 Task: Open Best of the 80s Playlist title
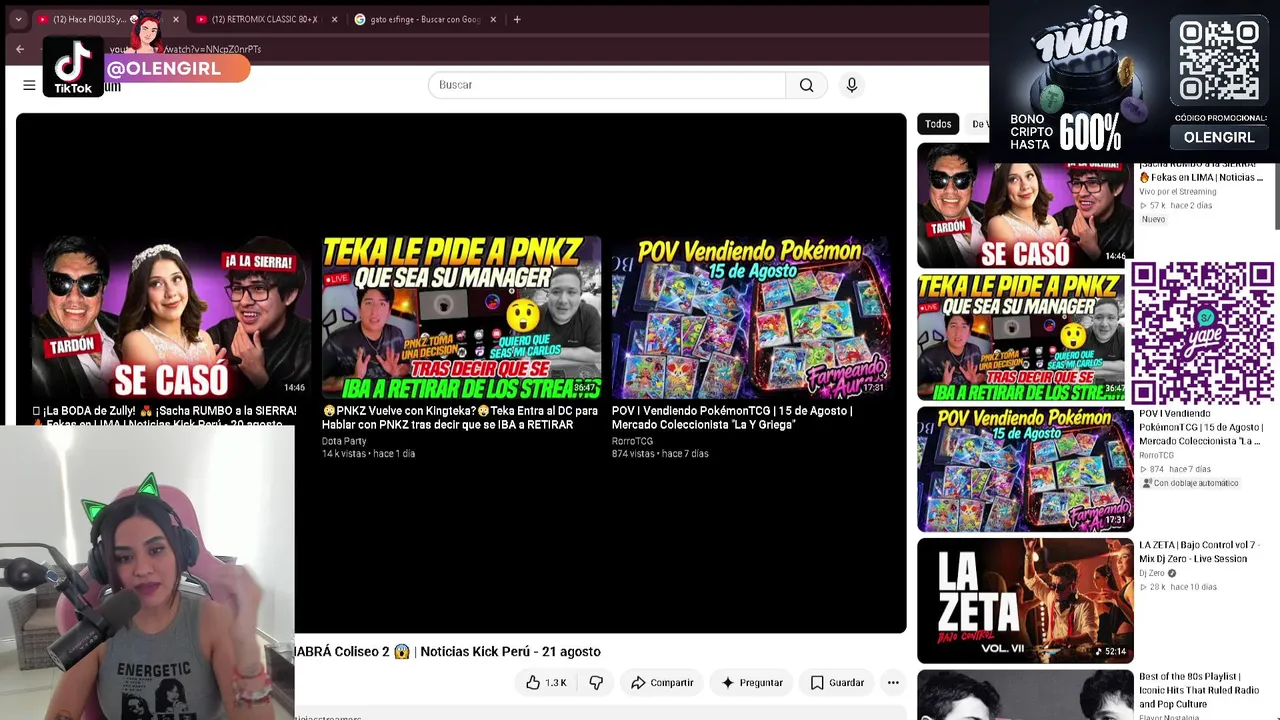point(1199,690)
